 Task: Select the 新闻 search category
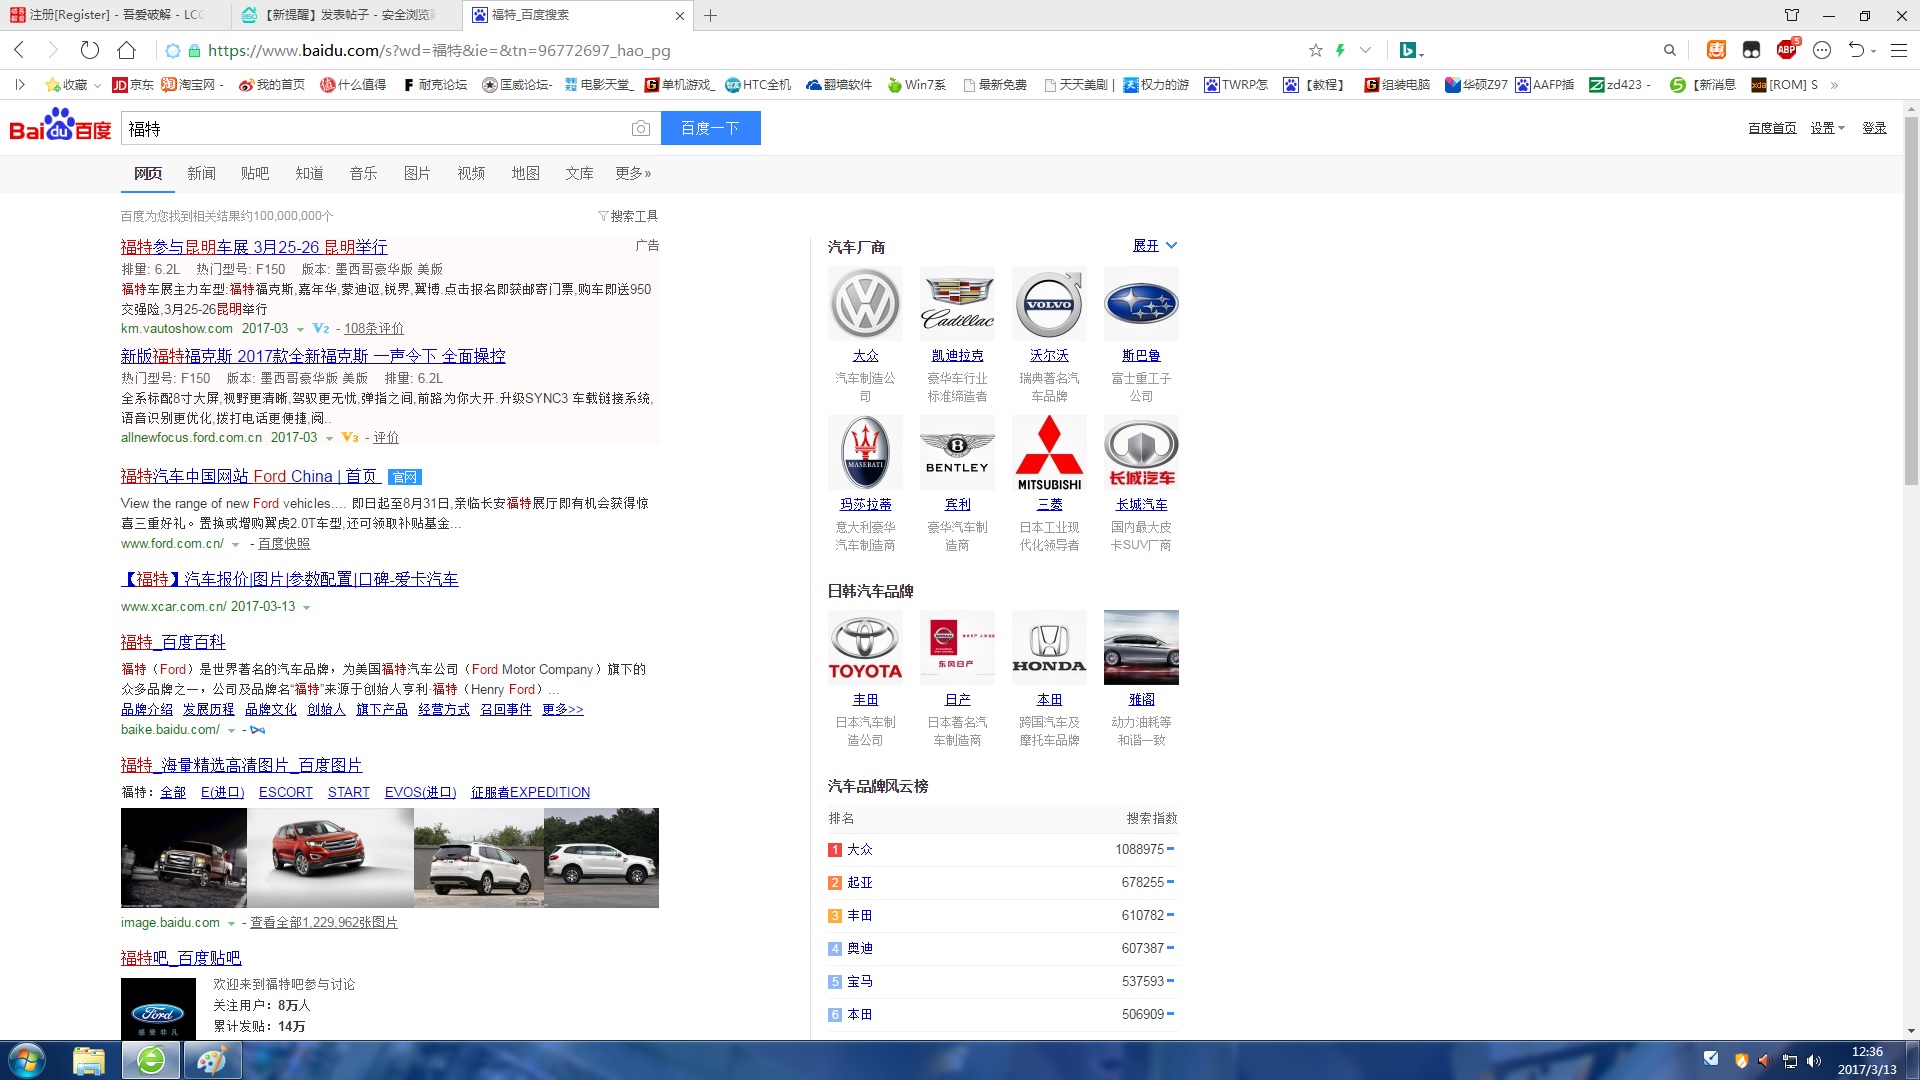coord(202,173)
